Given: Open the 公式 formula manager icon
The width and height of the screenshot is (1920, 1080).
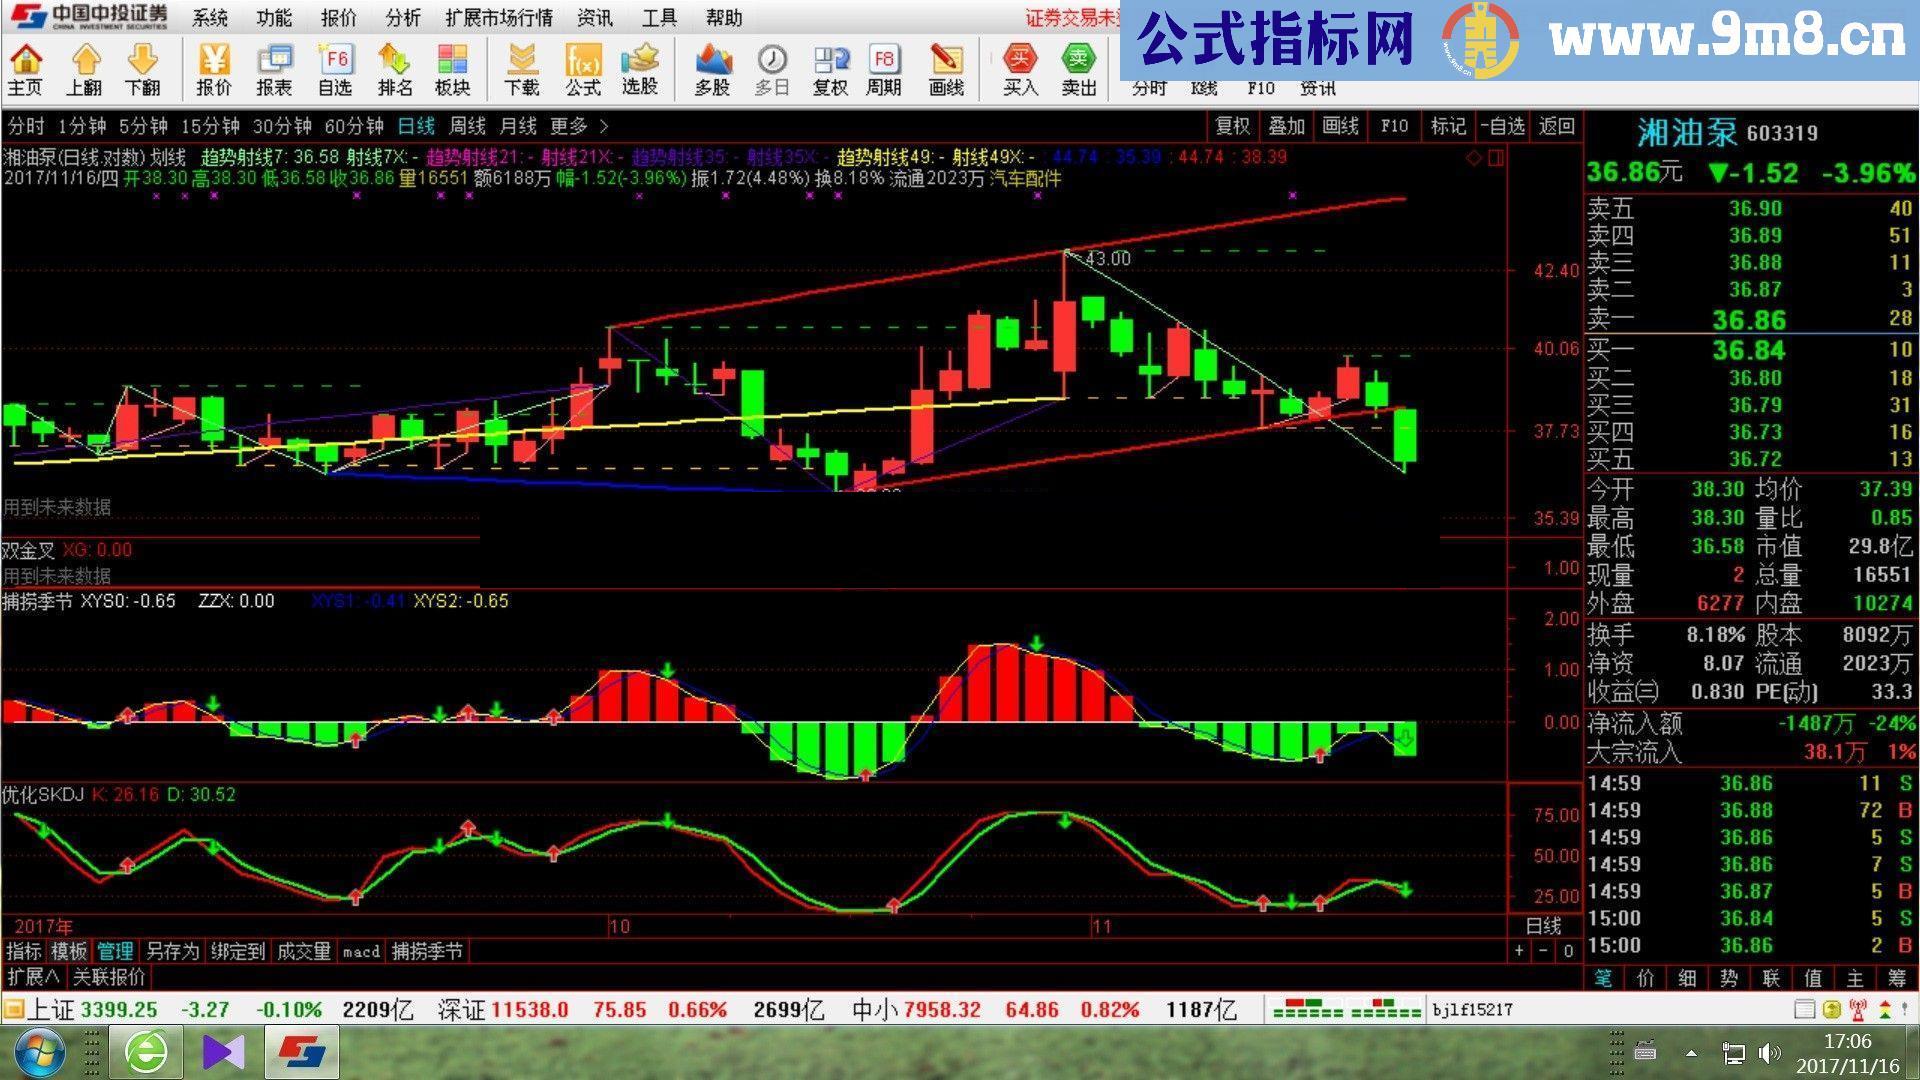Looking at the screenshot, I should point(582,68).
